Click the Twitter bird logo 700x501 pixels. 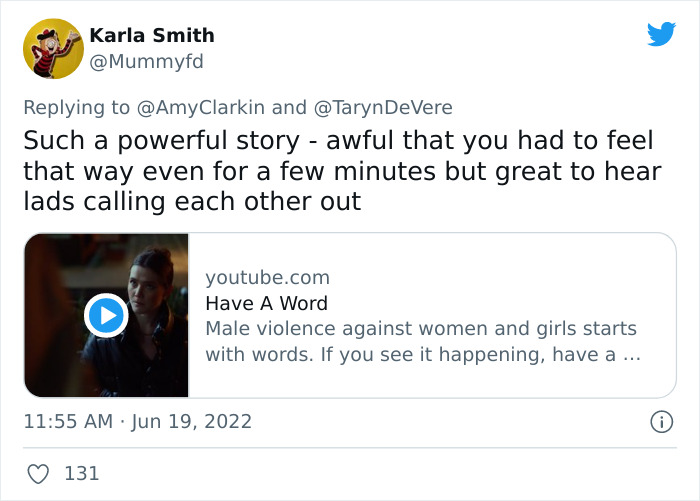coord(661,34)
